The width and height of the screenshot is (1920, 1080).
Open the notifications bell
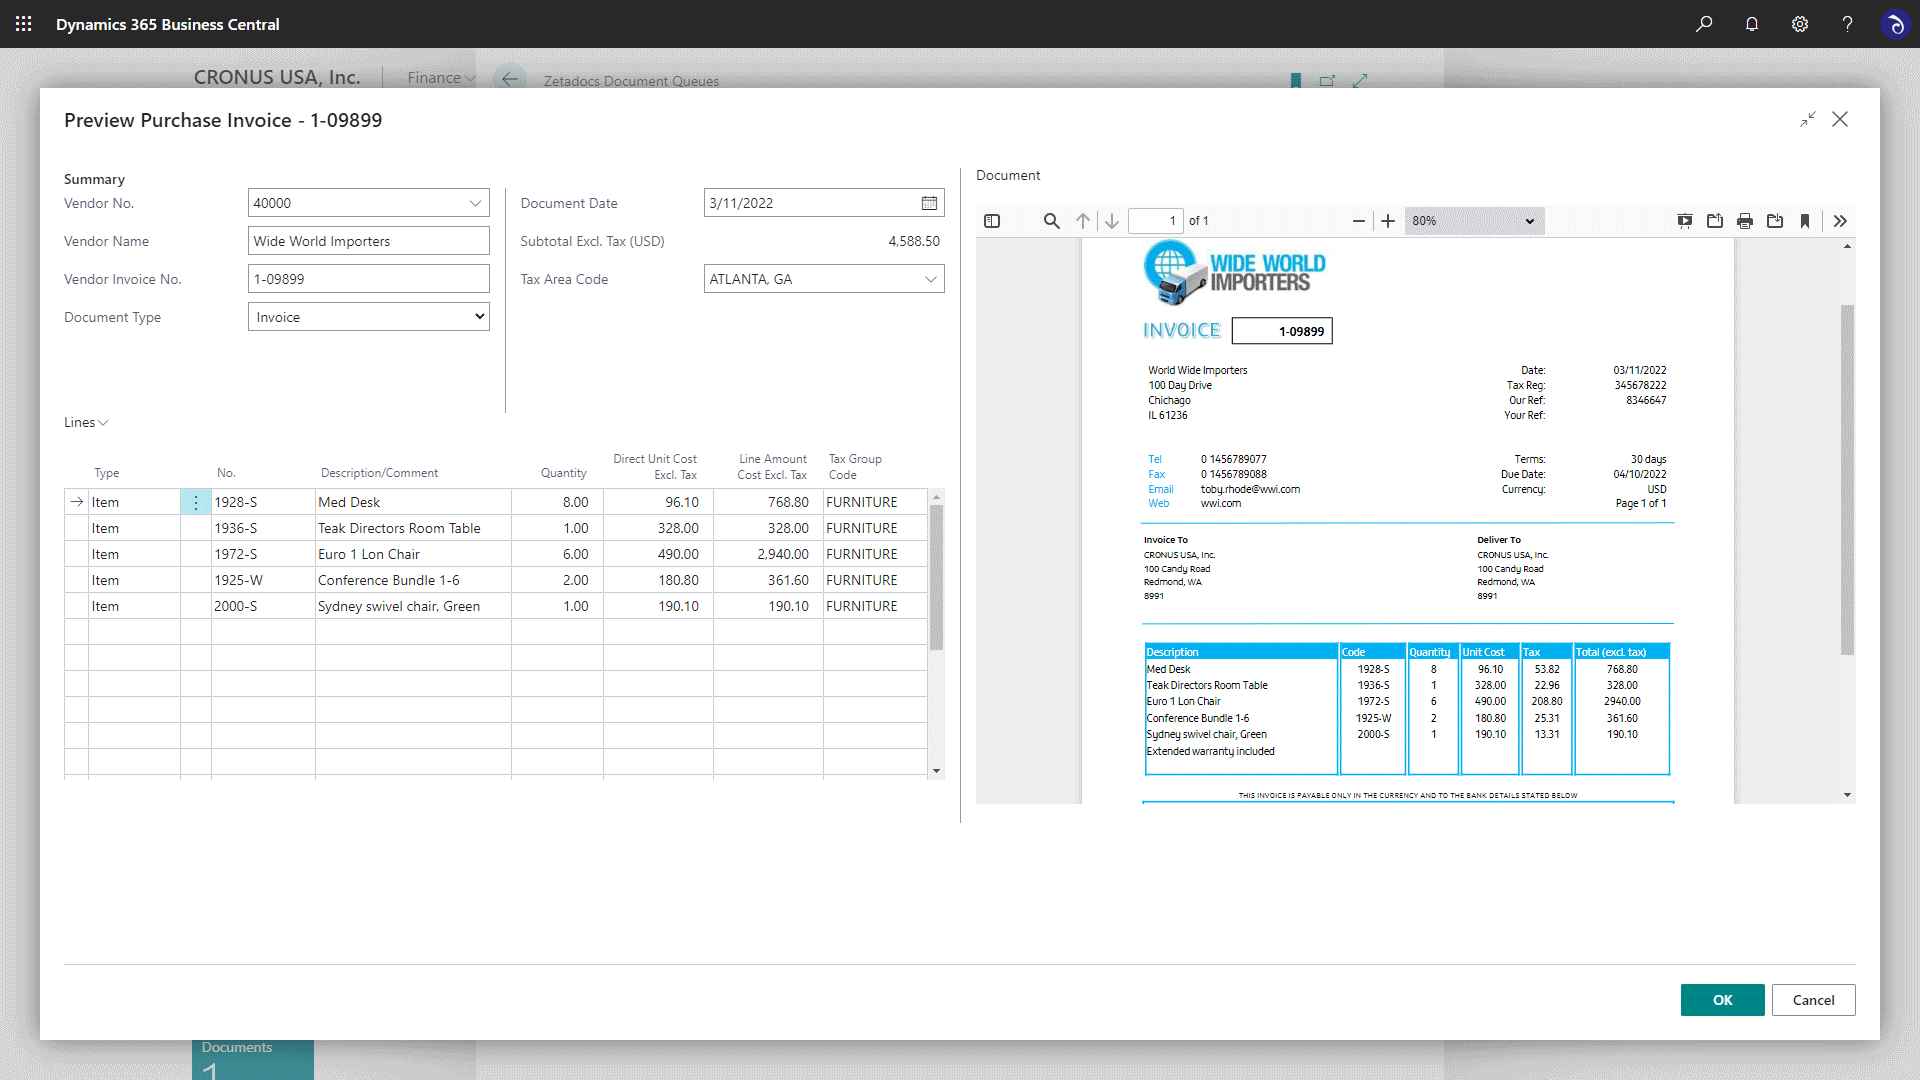(x=1752, y=24)
